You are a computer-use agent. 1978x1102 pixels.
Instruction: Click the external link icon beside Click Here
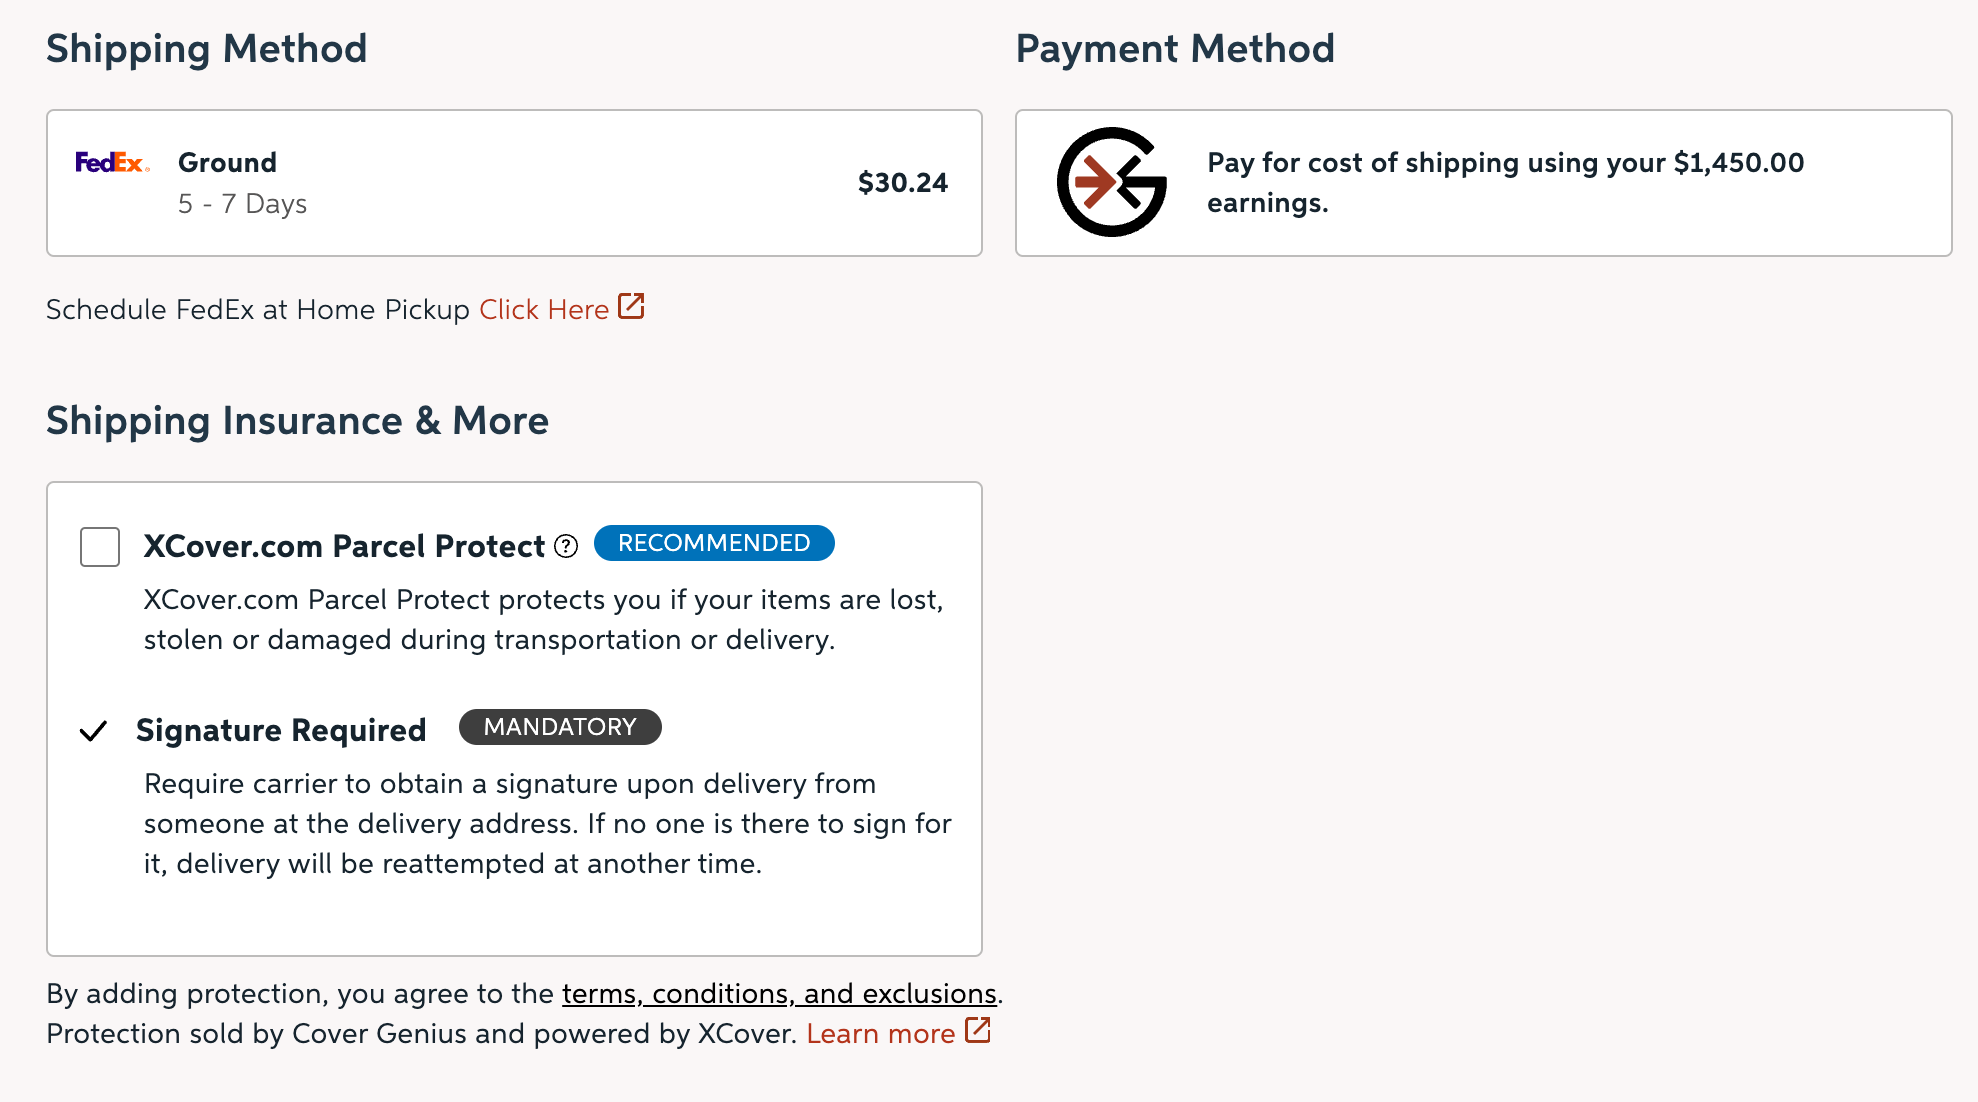(x=632, y=307)
